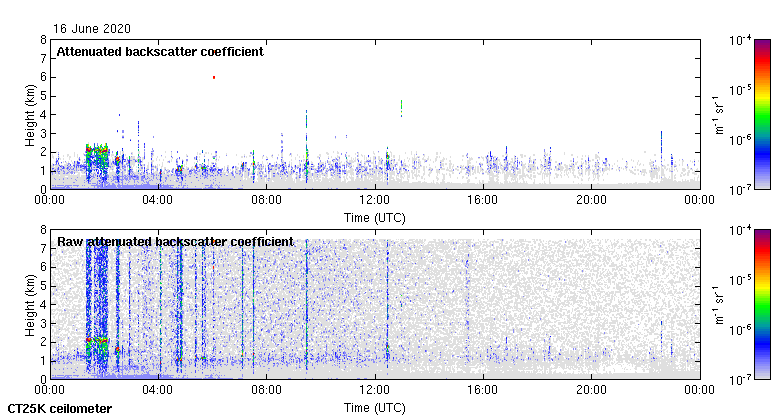The image size is (780, 420).
Task: Click the "Height (km)" label of bottom plot
Action: [31, 304]
